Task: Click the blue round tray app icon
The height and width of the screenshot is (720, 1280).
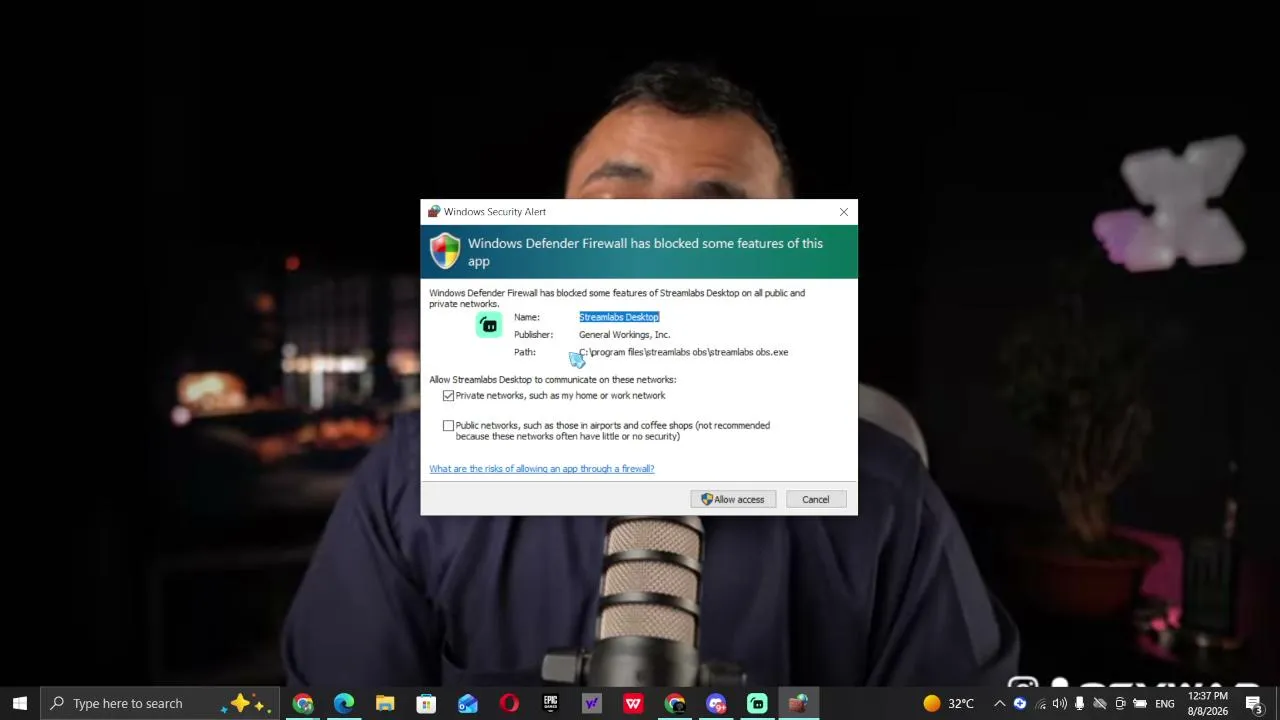Action: pos(1020,703)
